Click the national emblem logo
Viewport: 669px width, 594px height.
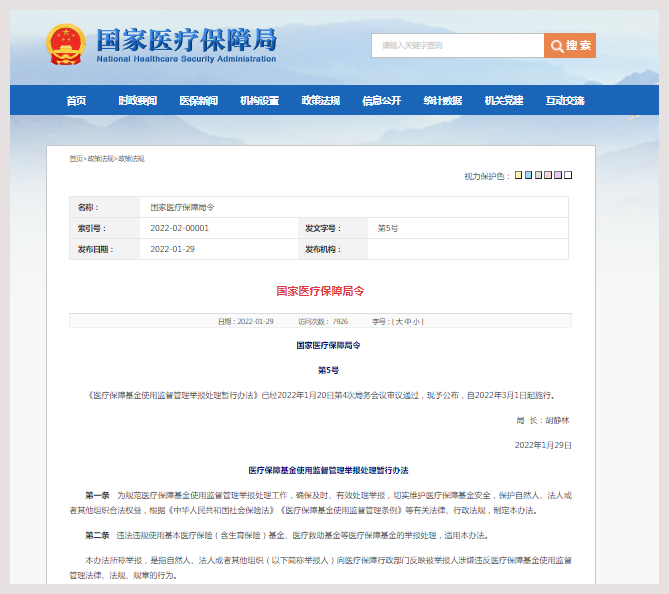coord(65,45)
